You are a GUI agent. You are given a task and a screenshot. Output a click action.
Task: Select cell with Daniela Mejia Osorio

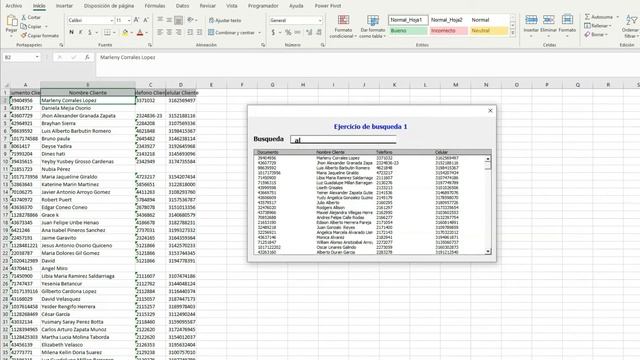88,108
